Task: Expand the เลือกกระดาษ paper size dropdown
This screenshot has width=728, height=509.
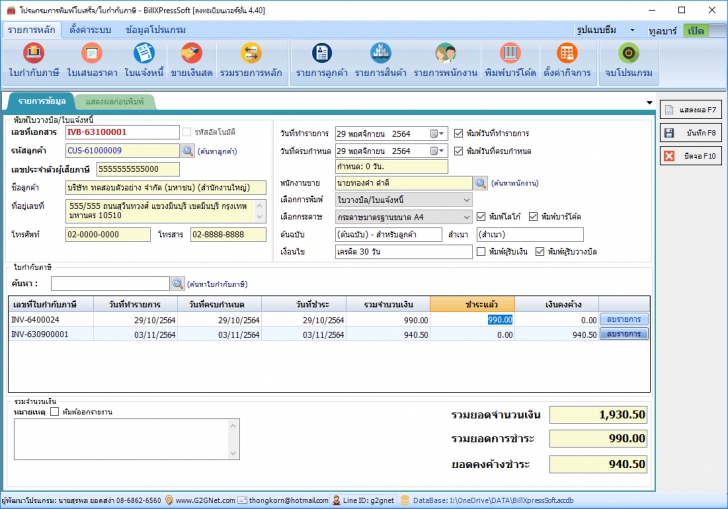Action: tap(466, 216)
